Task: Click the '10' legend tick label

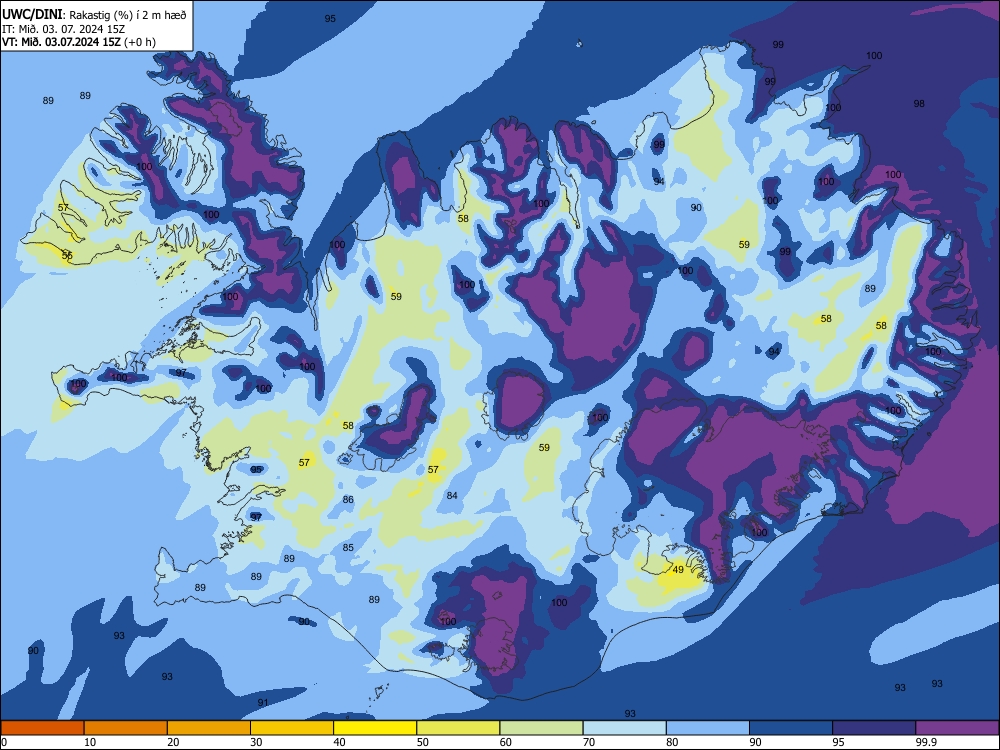Action: tap(90, 742)
